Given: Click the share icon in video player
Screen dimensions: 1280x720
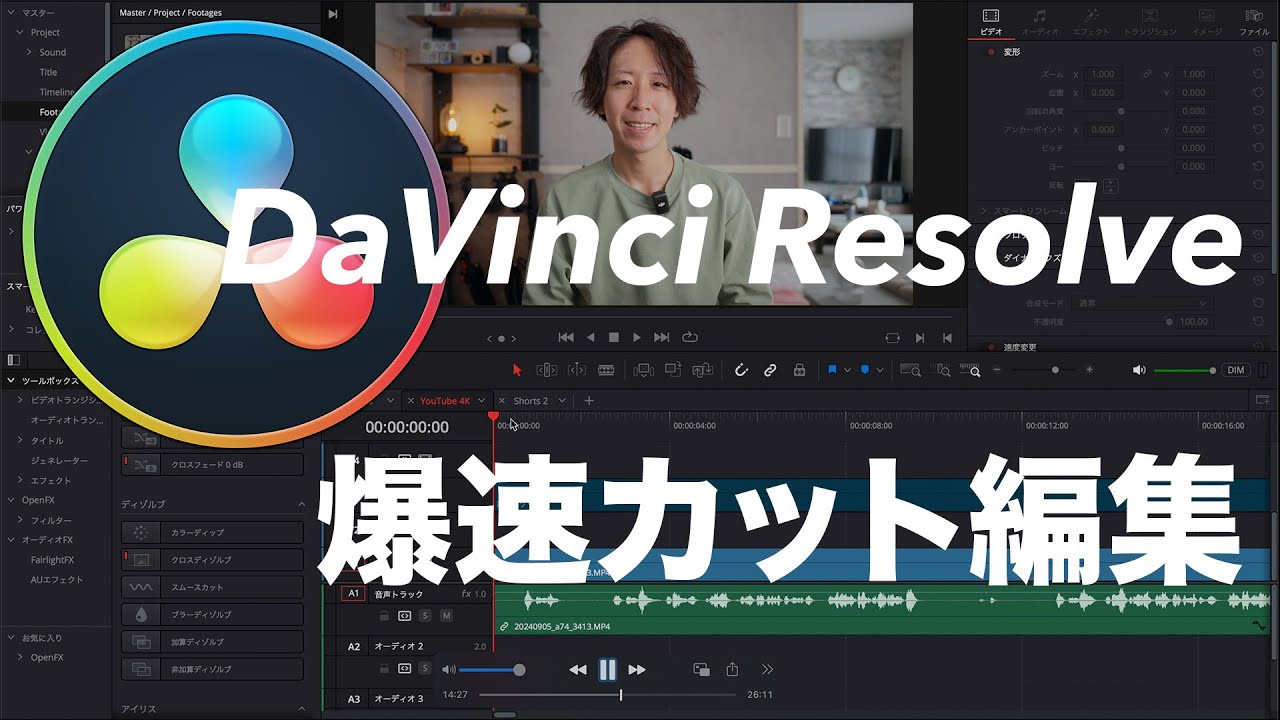Looking at the screenshot, I should point(732,670).
